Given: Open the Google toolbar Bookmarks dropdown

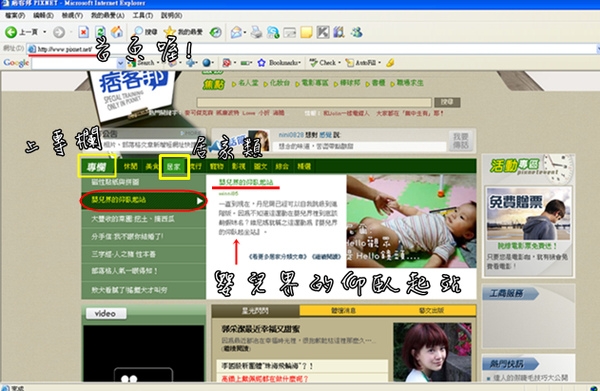Looking at the screenshot, I should [279, 63].
